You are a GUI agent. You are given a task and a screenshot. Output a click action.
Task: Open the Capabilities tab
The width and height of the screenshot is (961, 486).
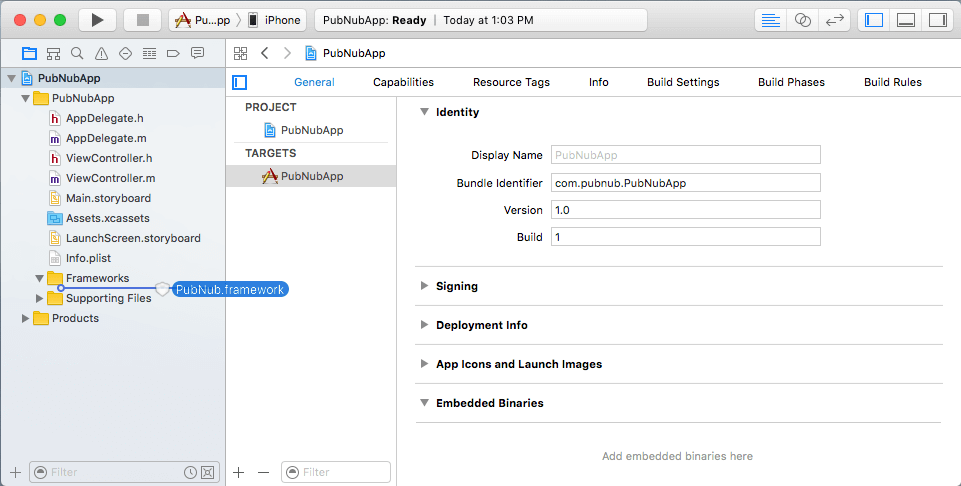(403, 82)
